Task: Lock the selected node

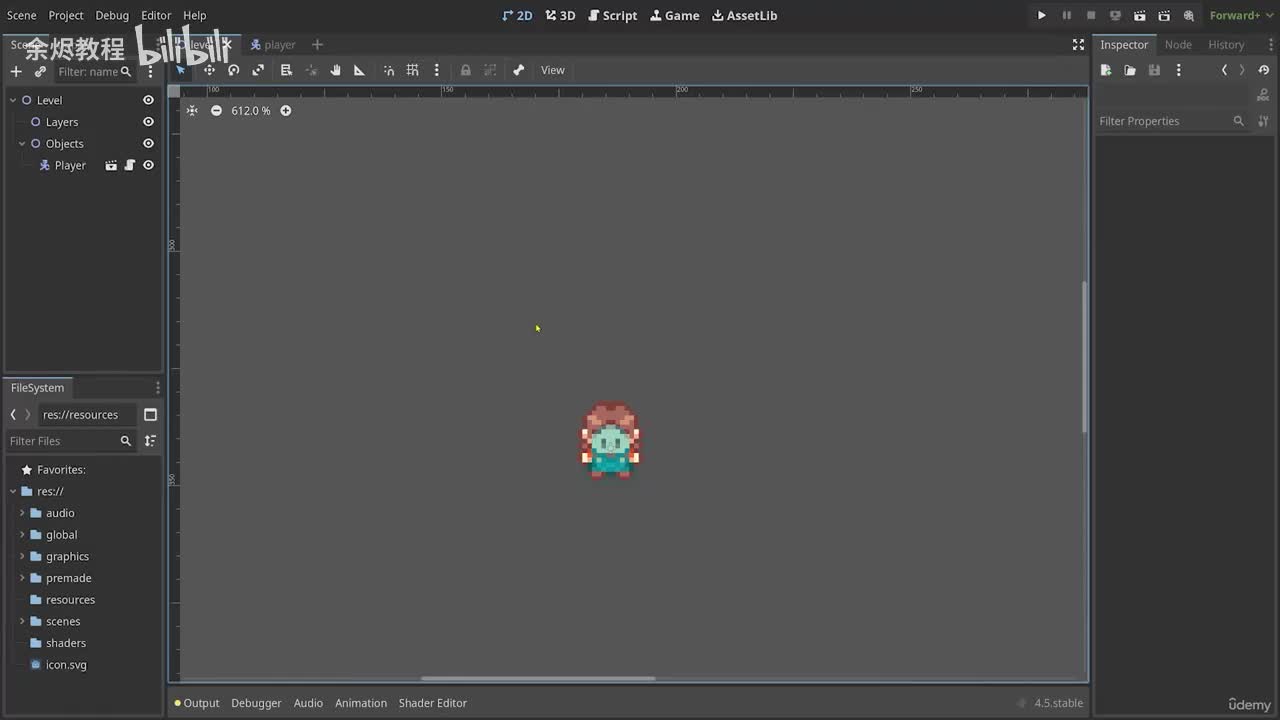Action: point(465,70)
